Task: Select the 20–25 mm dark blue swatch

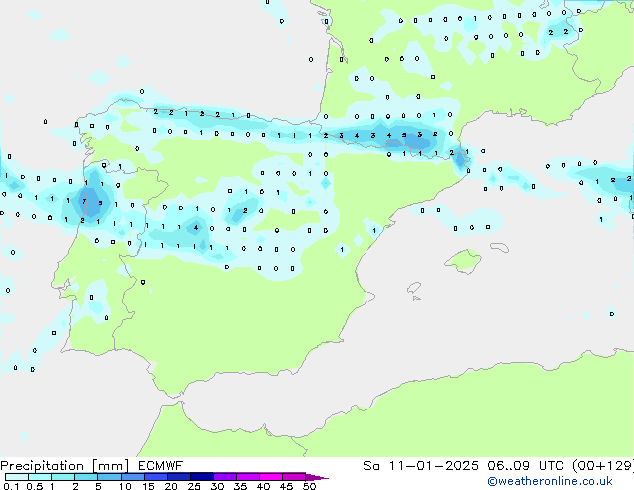Action: coord(178,477)
